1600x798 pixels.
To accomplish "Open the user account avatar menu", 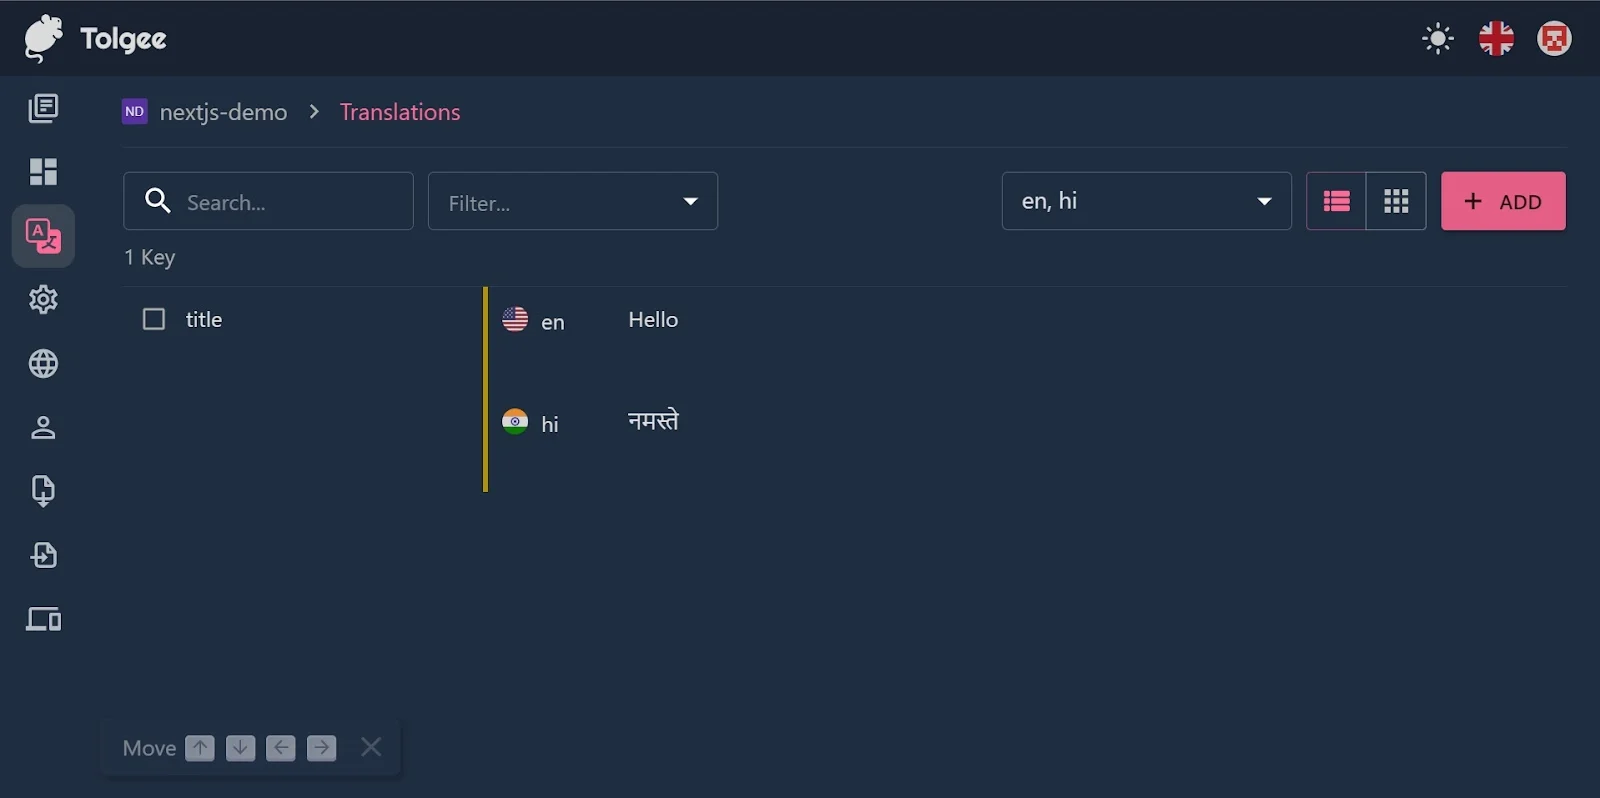I will [x=1555, y=38].
